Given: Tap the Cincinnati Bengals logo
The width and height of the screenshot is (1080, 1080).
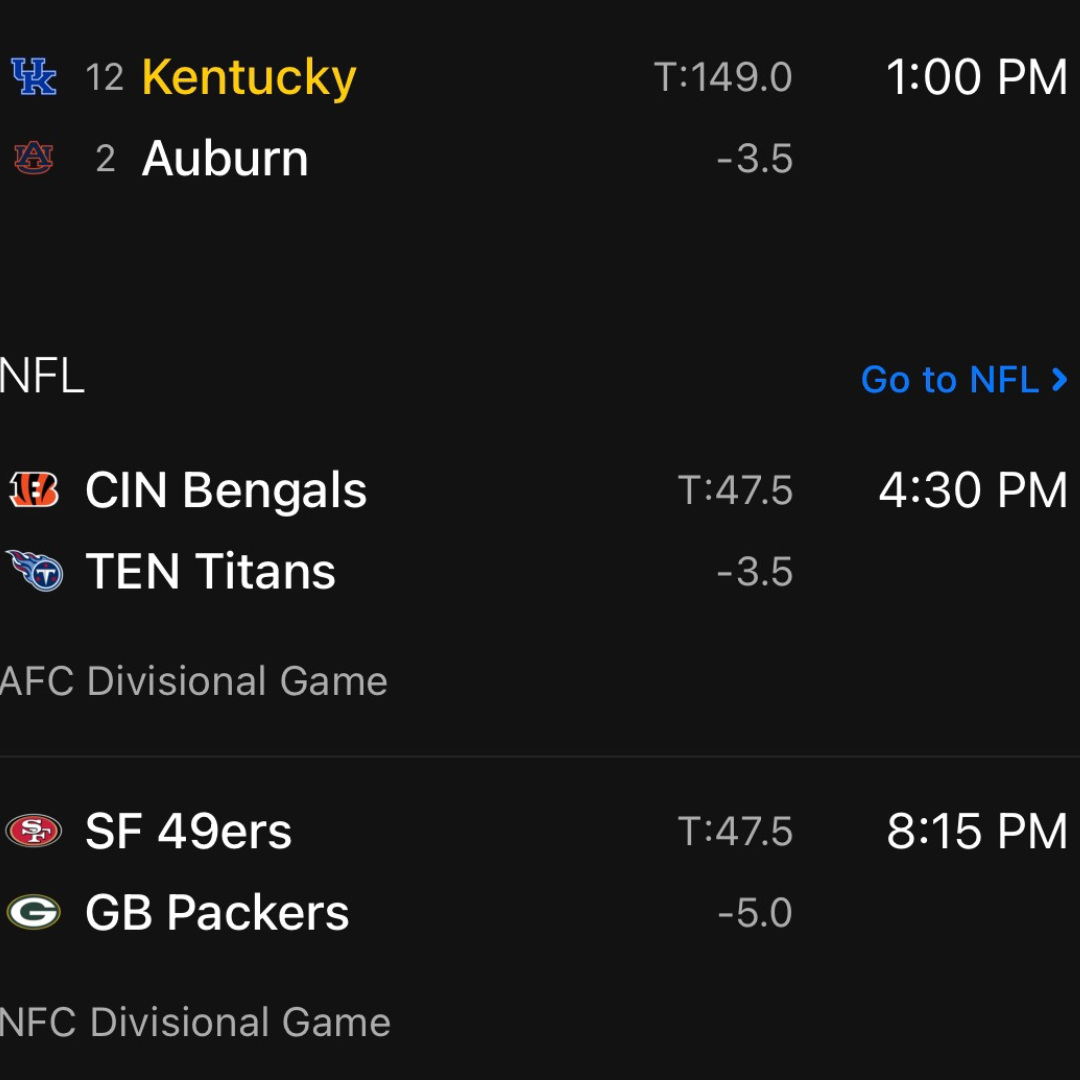Looking at the screenshot, I should [x=34, y=490].
